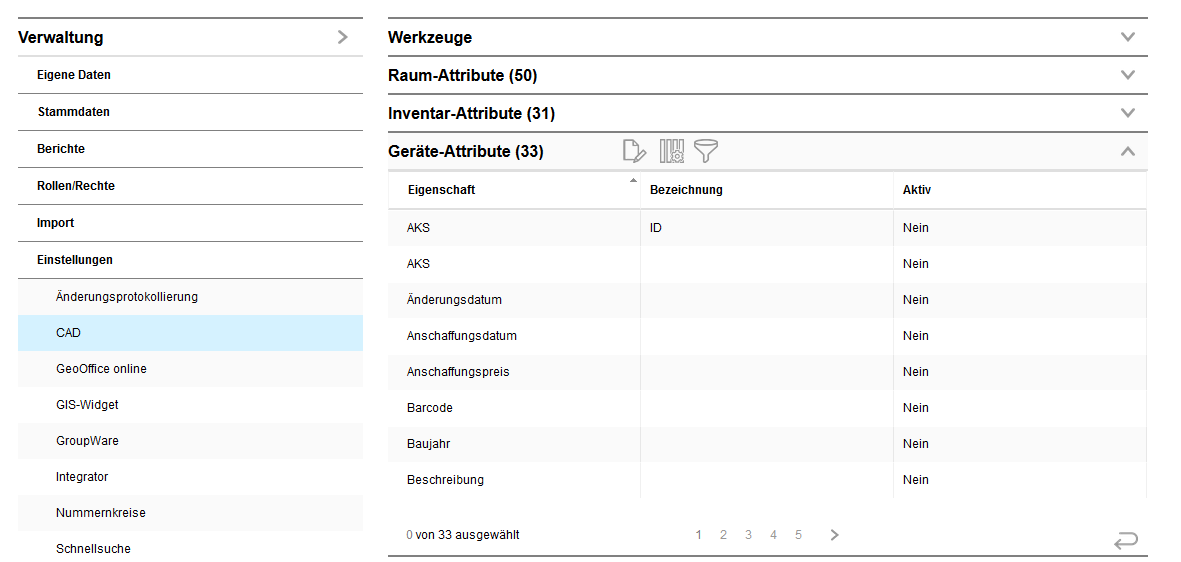Sort by the Eigenschaft column header
This screenshot has width=1181, height=562.
pos(441,190)
